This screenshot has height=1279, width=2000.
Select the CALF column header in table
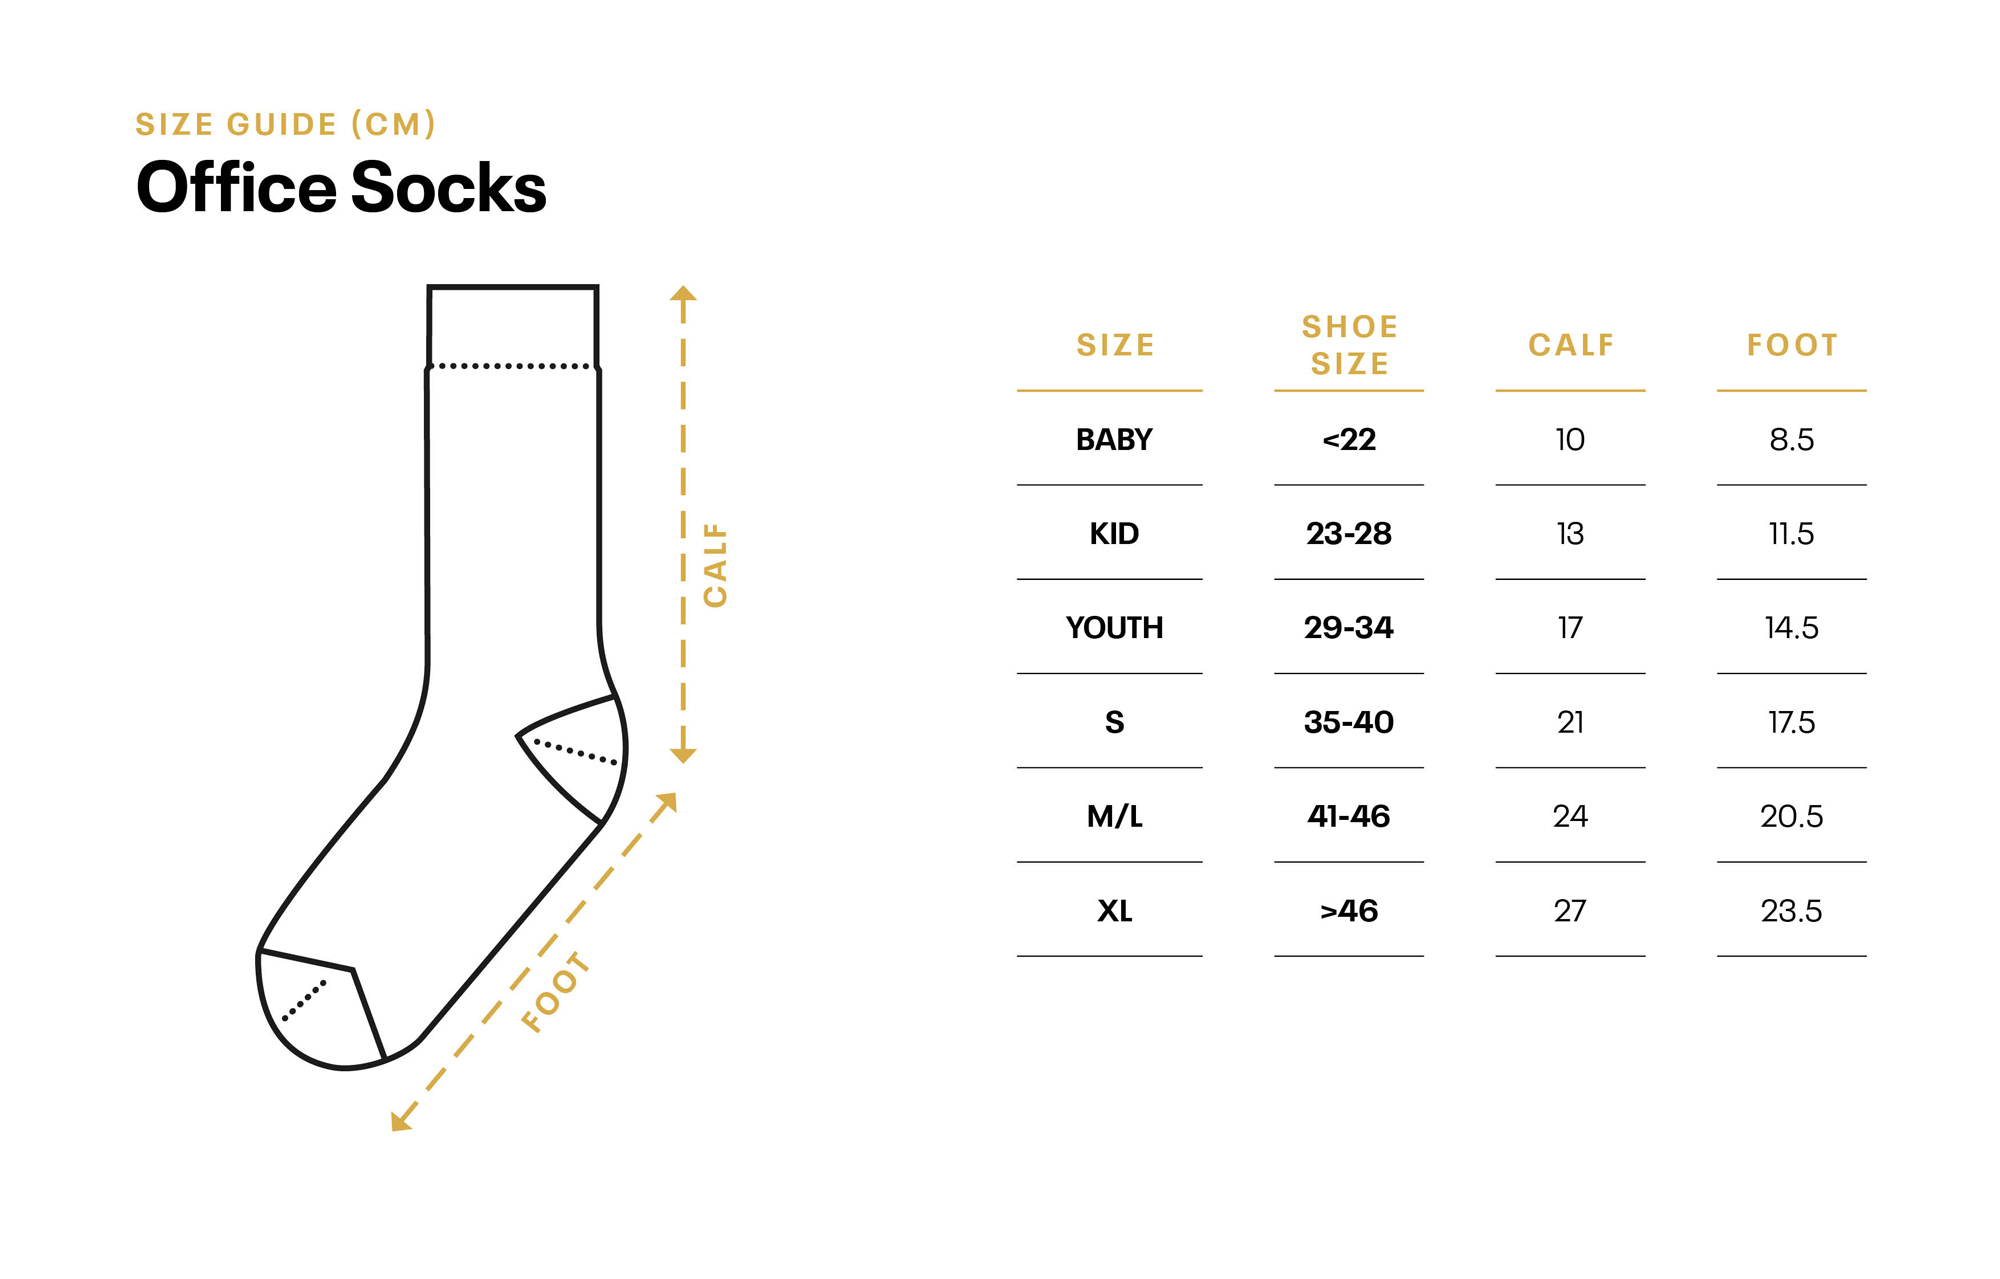tap(1571, 345)
